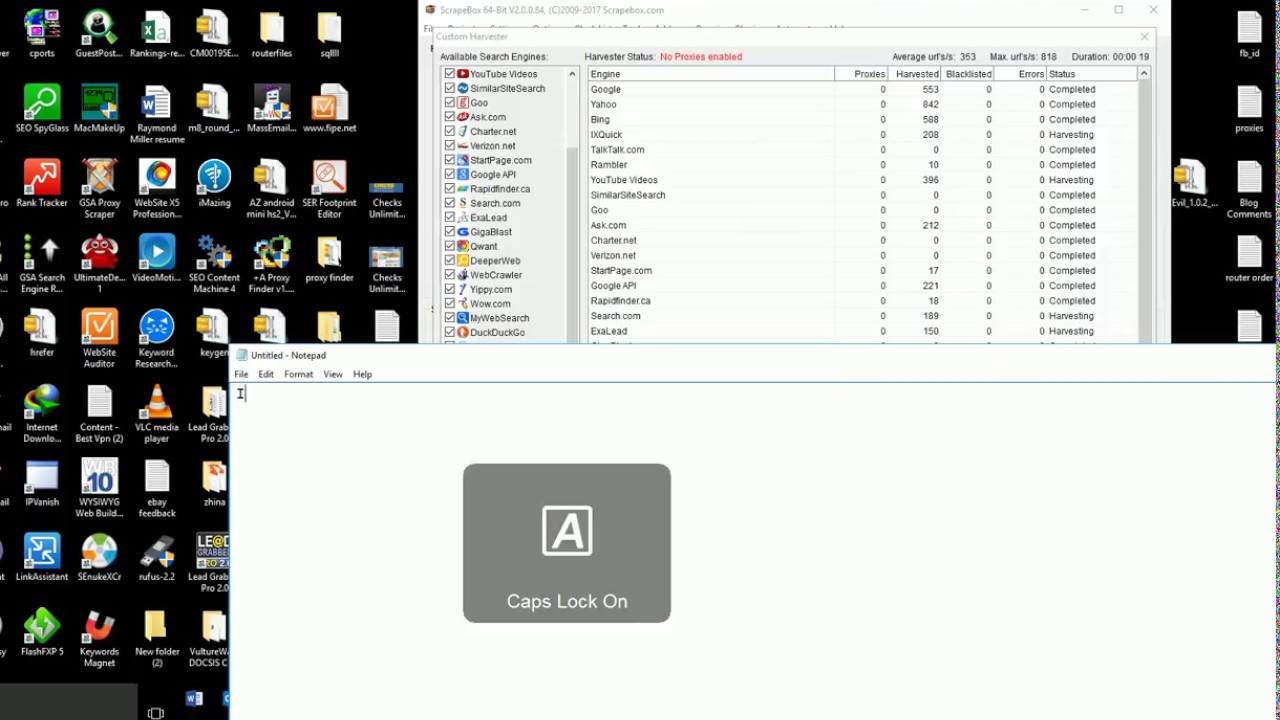
Task: Launch VLC media player icon
Action: [x=157, y=414]
